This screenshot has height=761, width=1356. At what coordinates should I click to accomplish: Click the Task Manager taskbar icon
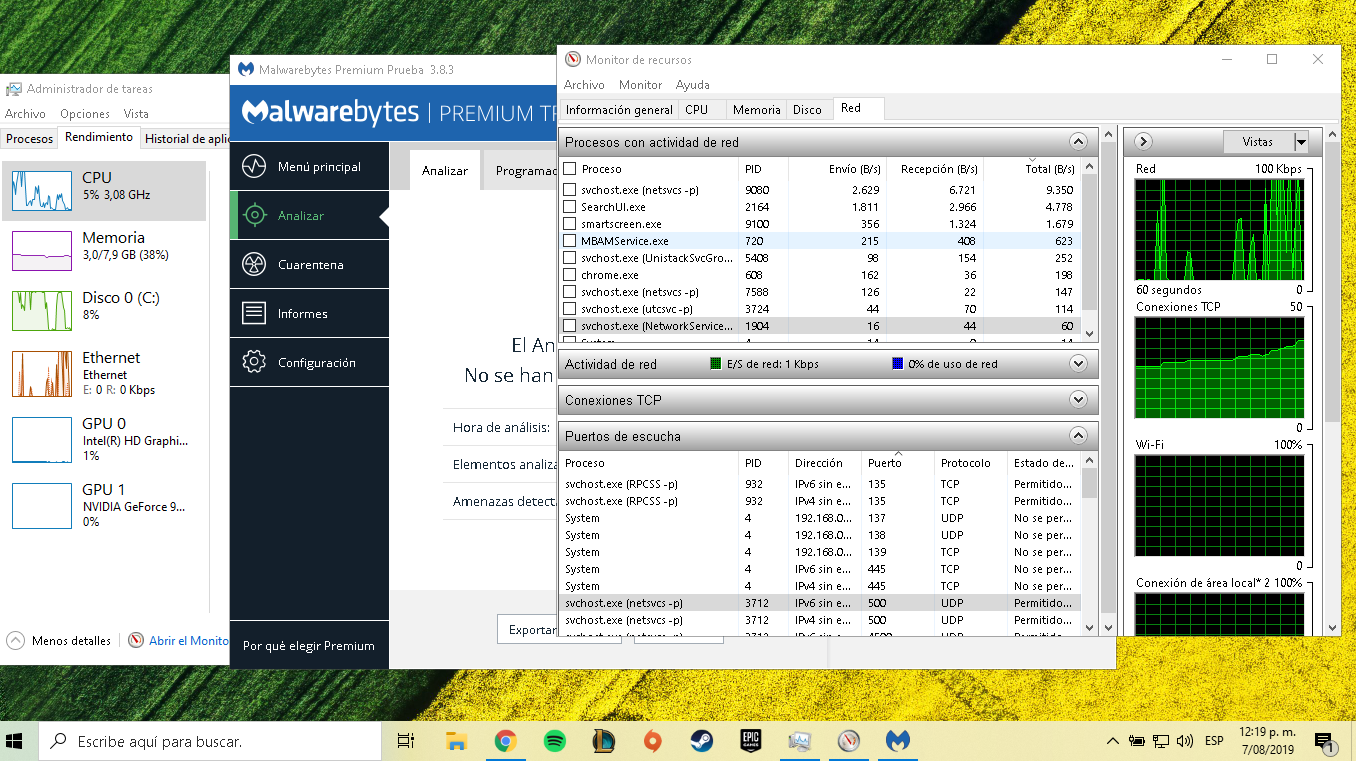click(799, 741)
